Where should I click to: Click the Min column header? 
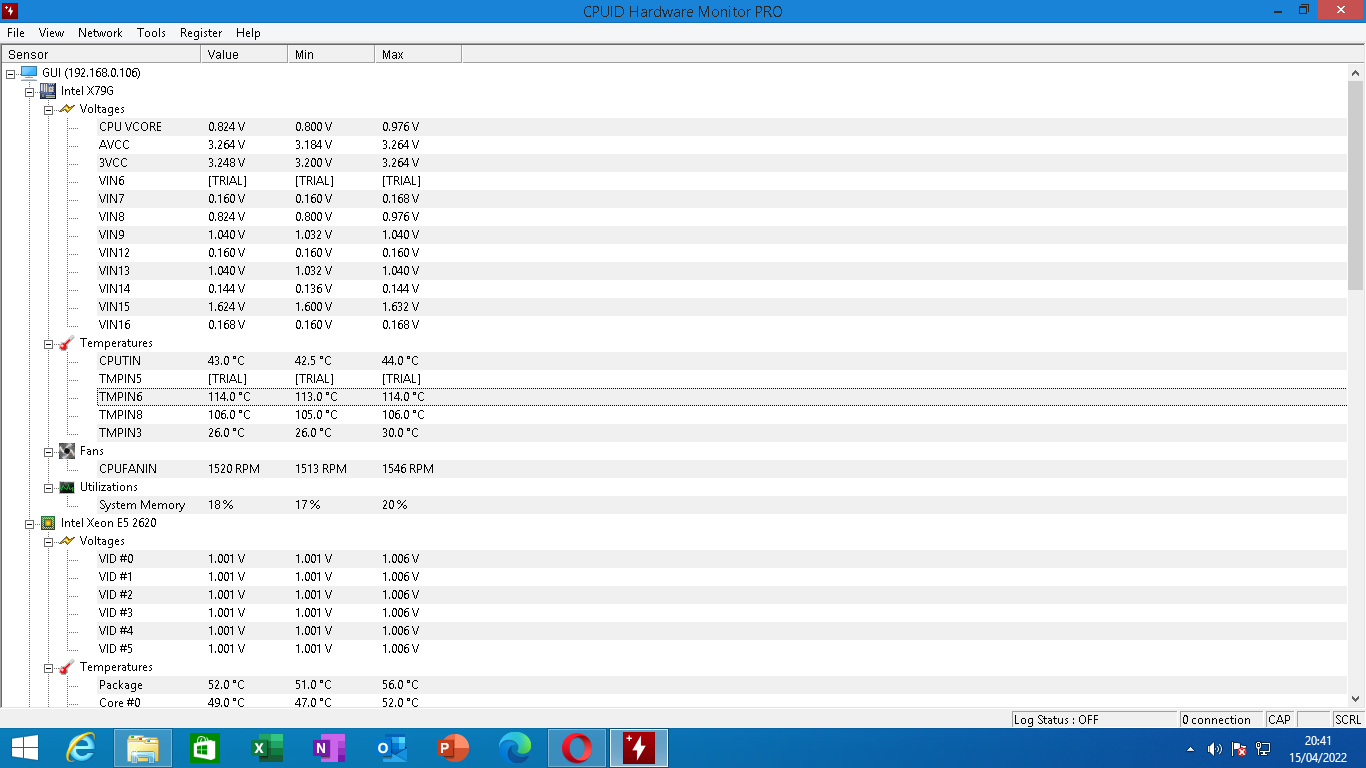(331, 54)
